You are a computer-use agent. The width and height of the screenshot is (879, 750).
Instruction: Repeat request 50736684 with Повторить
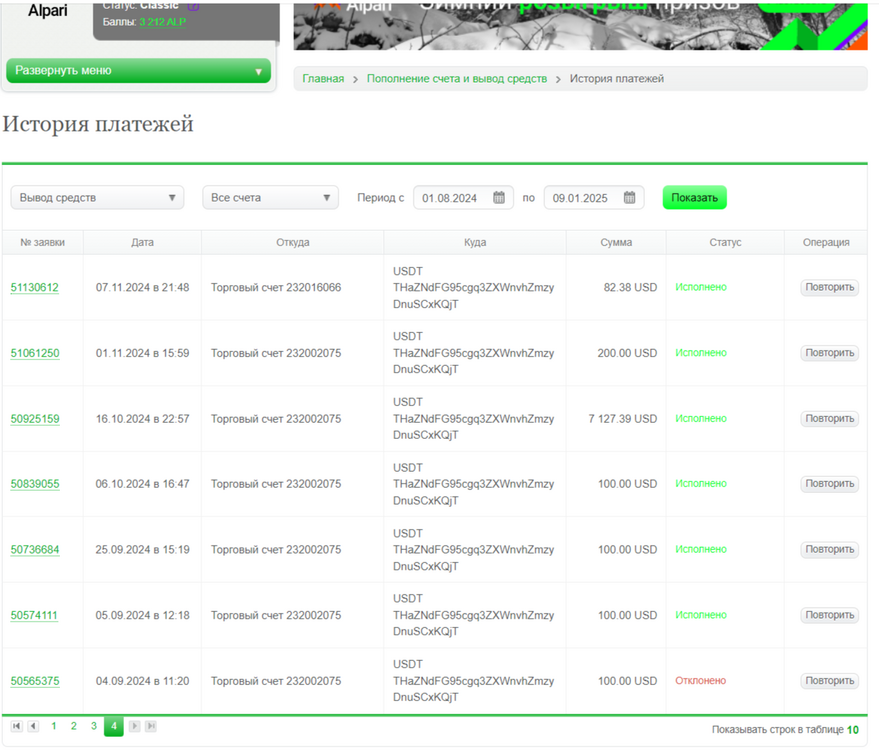point(830,549)
